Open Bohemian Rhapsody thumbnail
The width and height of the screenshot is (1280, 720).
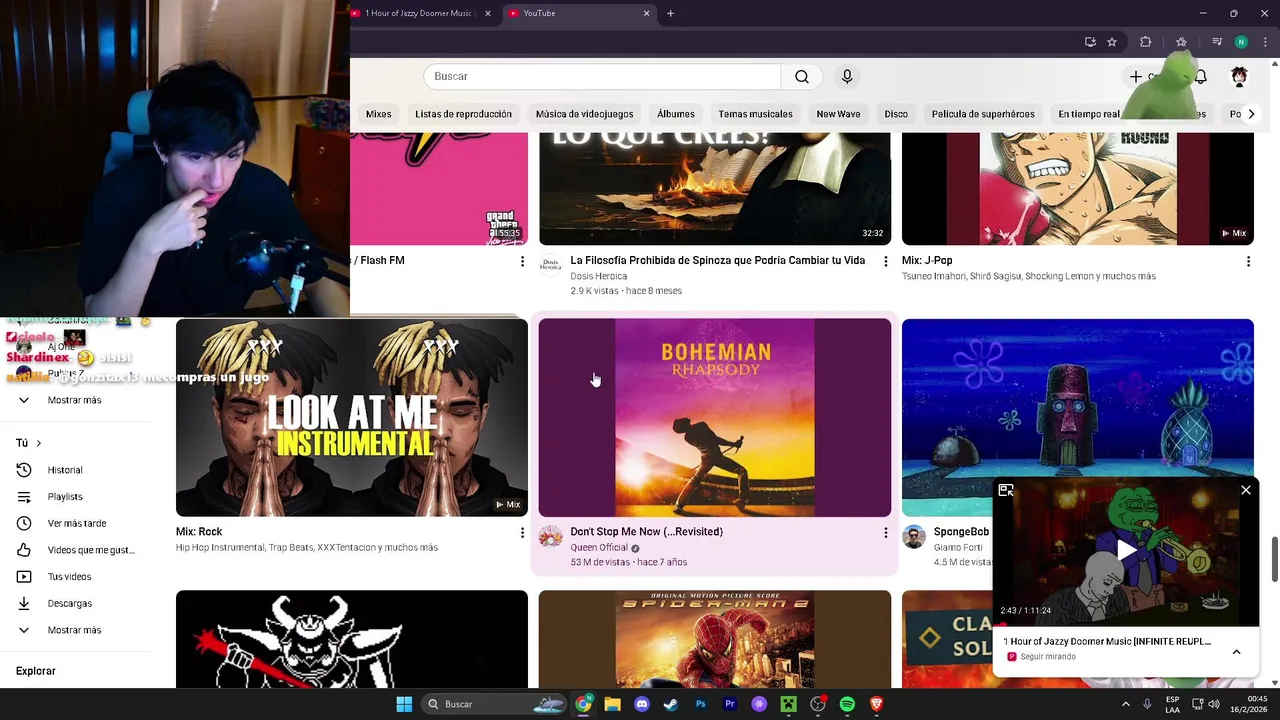[x=715, y=417]
